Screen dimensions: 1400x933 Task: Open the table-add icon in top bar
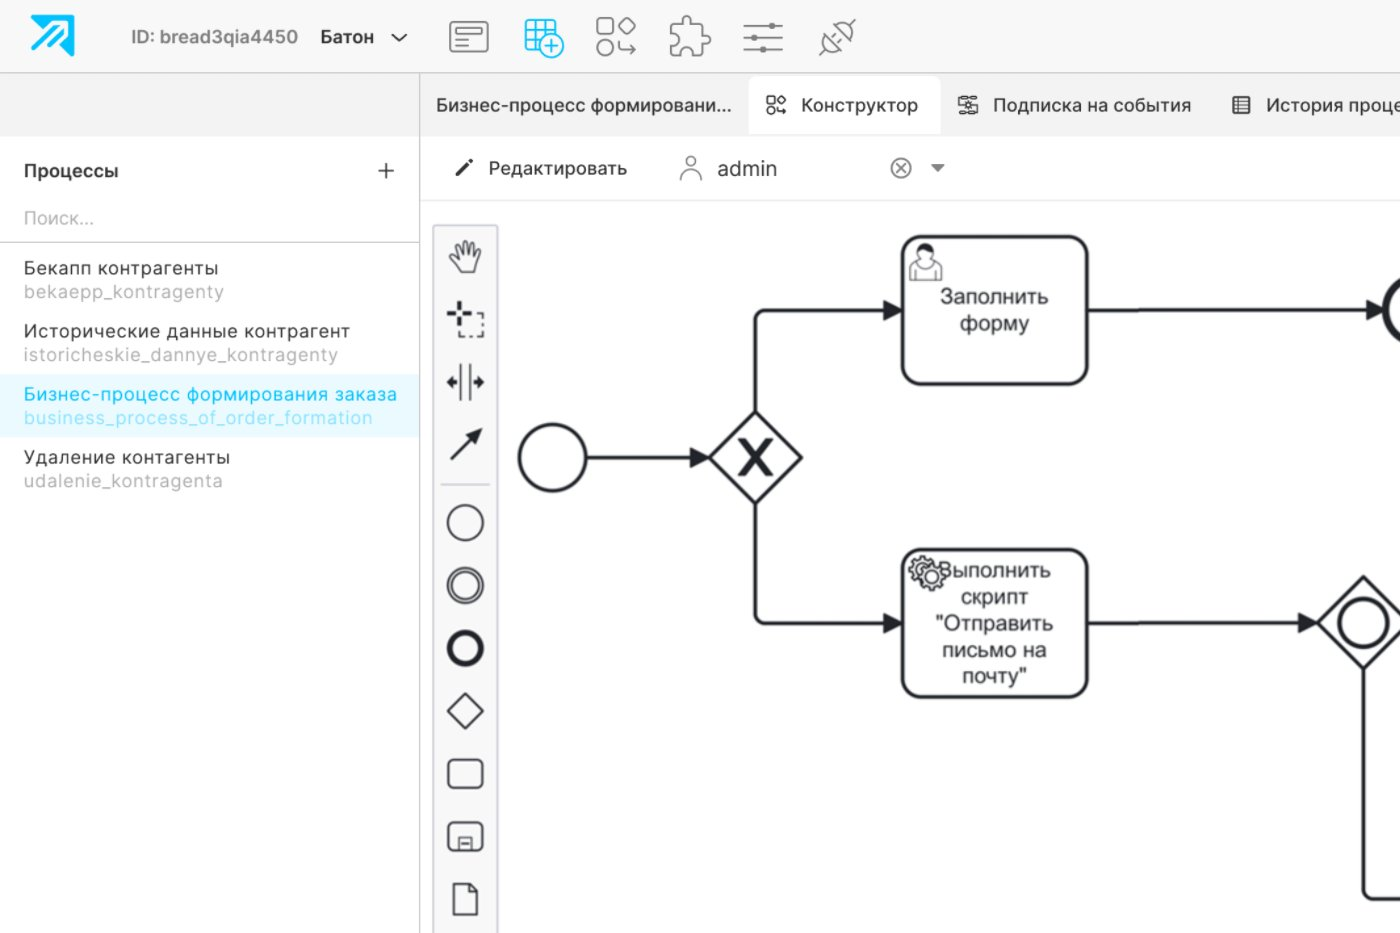[543, 38]
